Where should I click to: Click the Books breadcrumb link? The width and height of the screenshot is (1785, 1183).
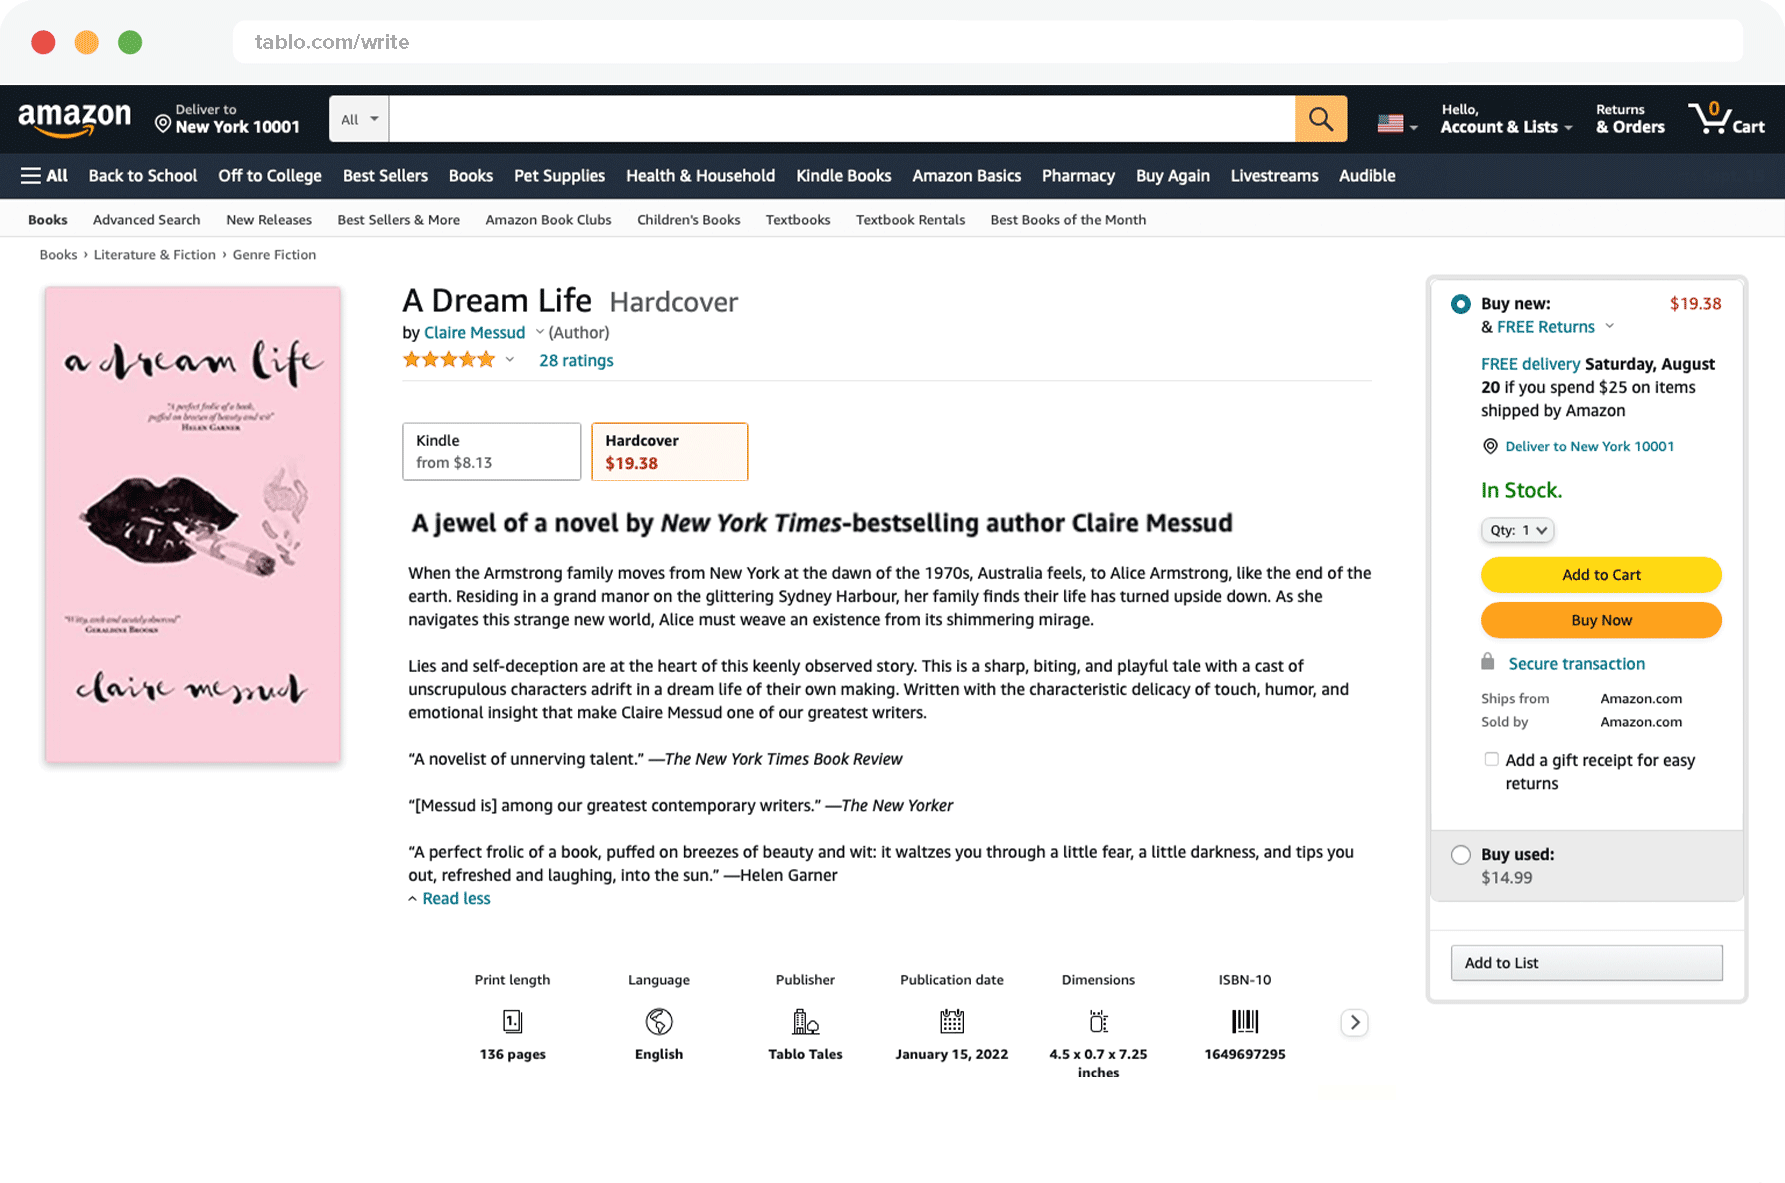click(58, 255)
